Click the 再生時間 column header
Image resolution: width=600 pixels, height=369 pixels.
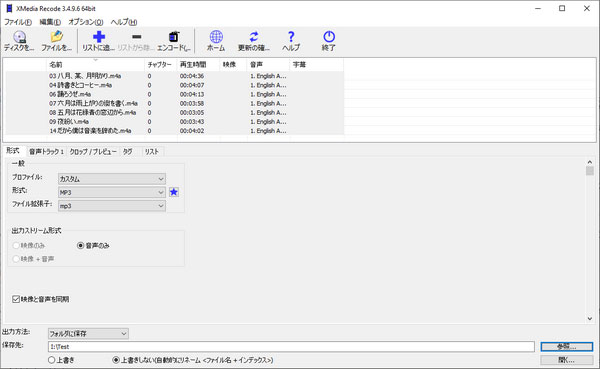pos(198,65)
